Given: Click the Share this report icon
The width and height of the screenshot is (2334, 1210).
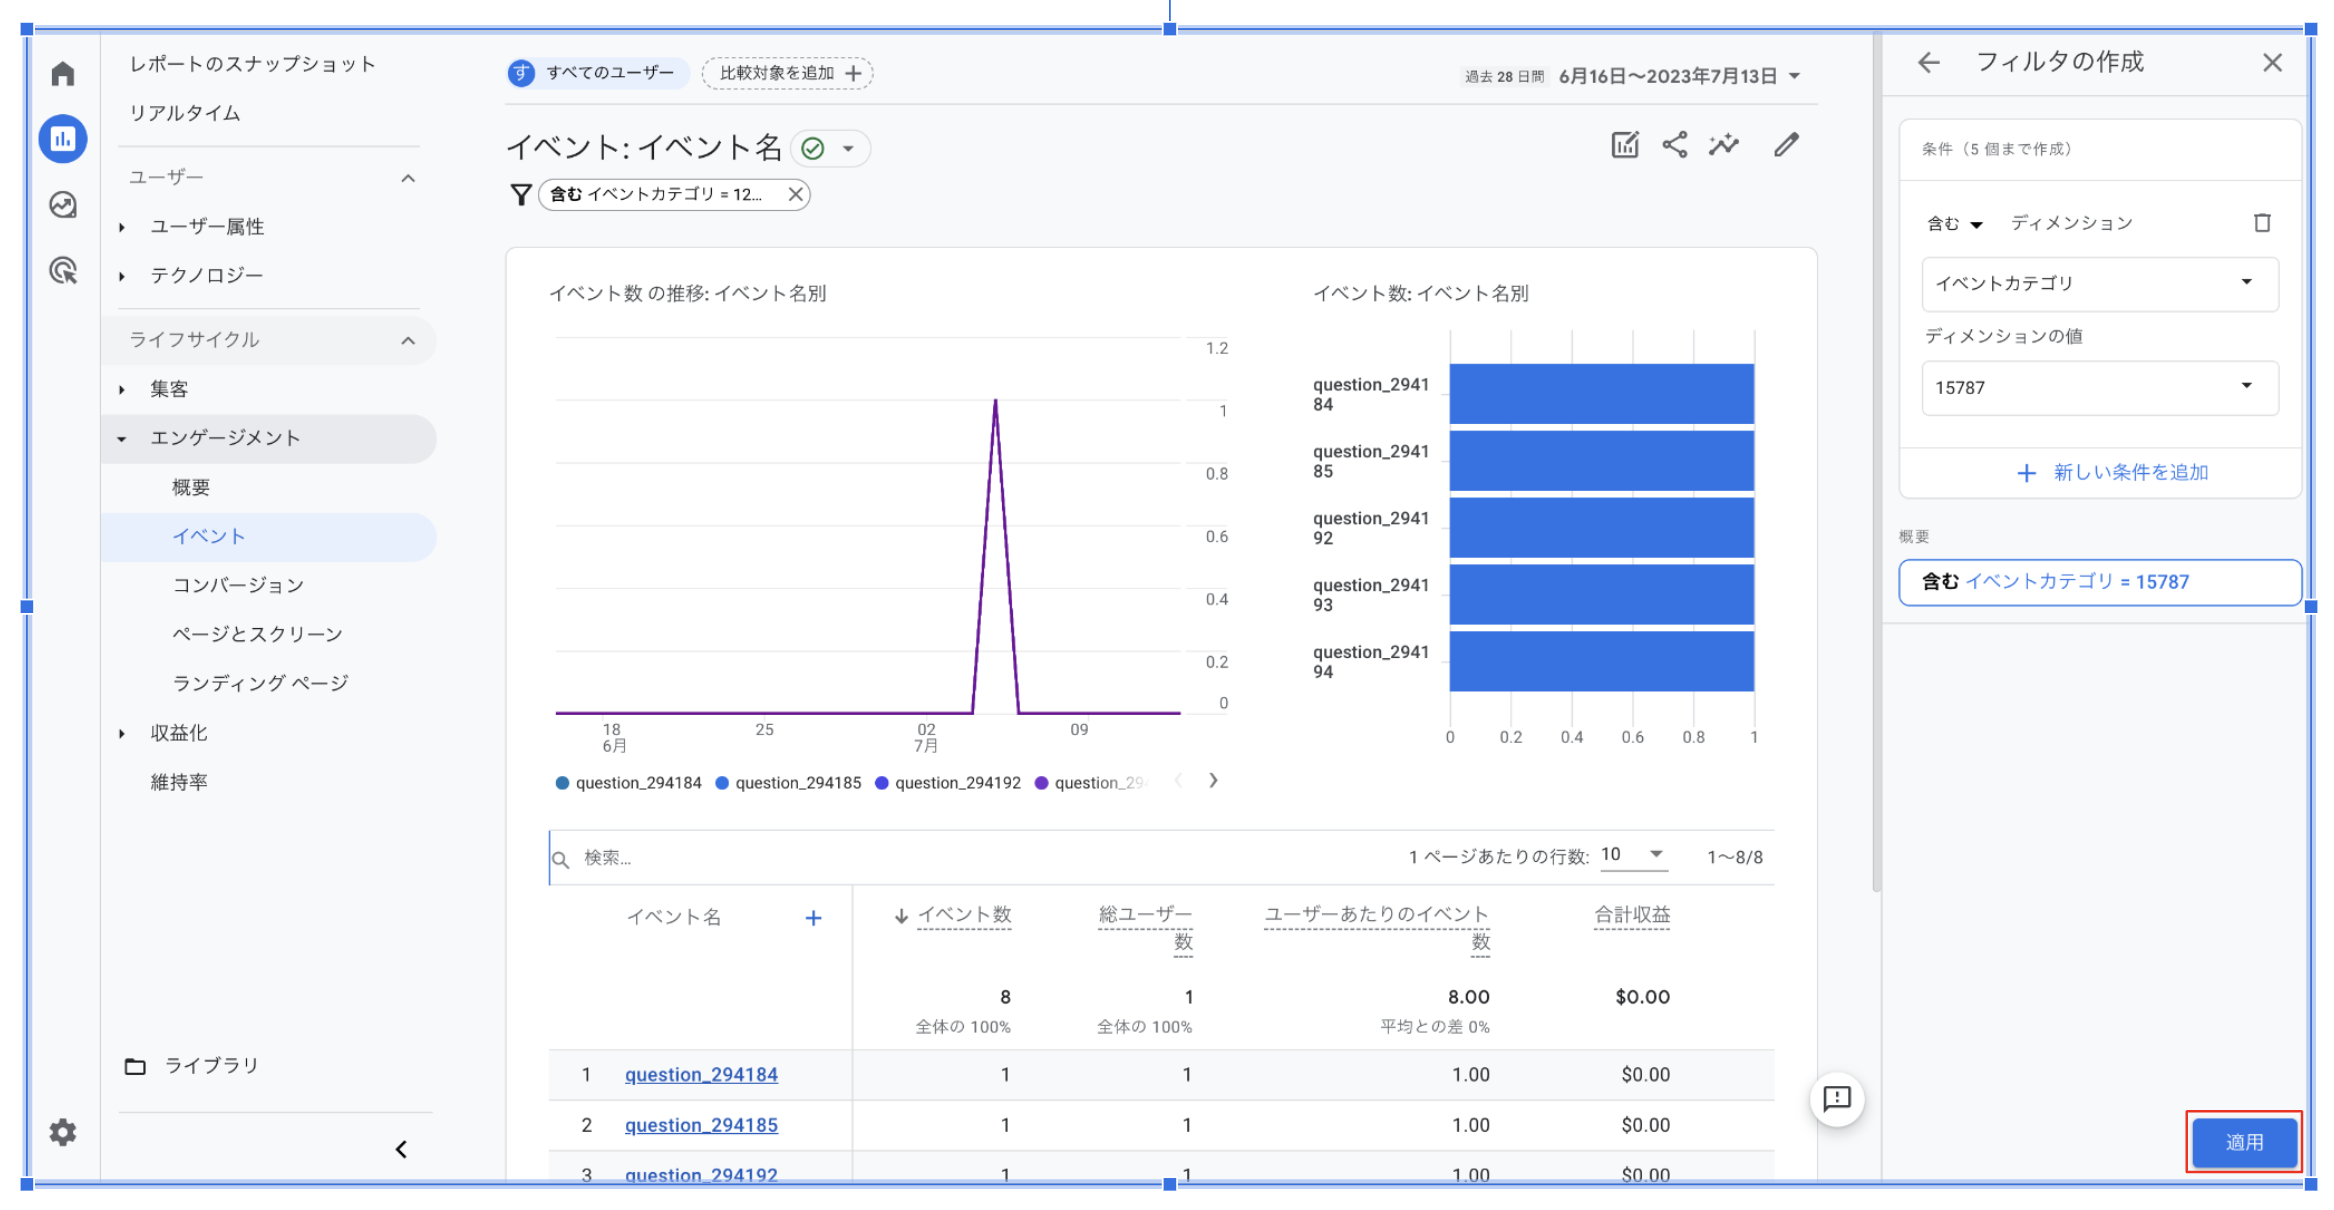Looking at the screenshot, I should coord(1675,145).
